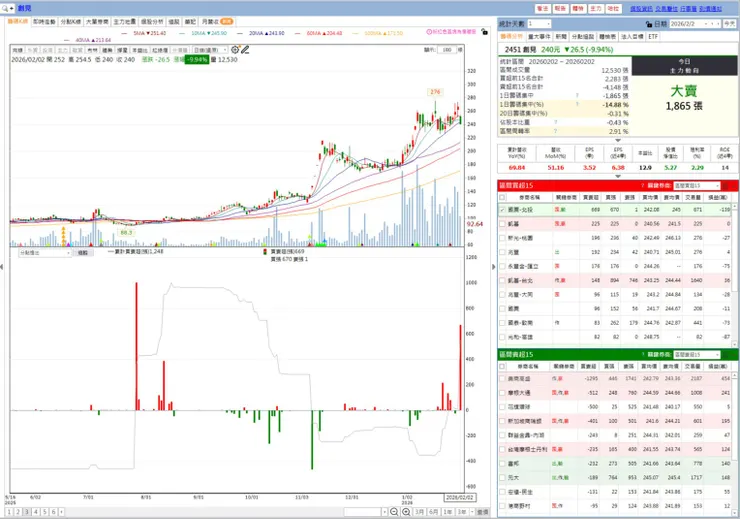The height and width of the screenshot is (519, 740).
Task: Click the 6月 range button
Action: click(x=434, y=512)
